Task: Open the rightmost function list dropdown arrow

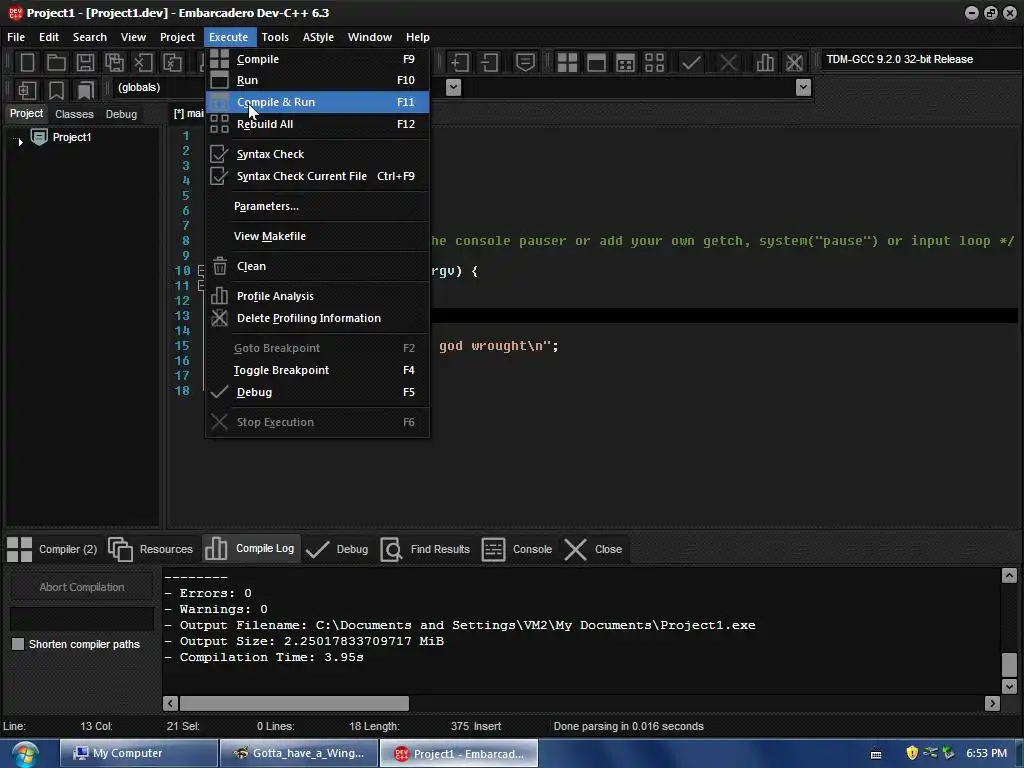Action: 804,88
